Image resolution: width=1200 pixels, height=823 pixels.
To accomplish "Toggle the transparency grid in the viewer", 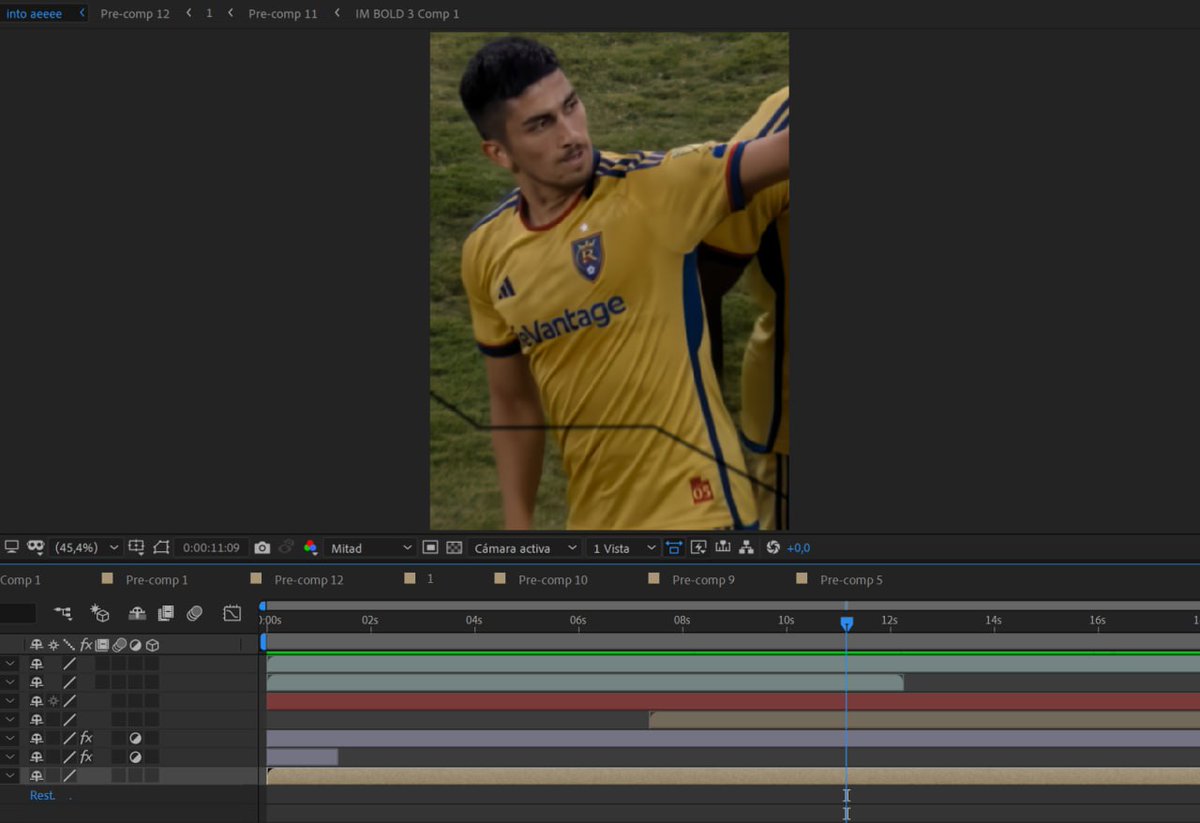I will pyautogui.click(x=454, y=548).
